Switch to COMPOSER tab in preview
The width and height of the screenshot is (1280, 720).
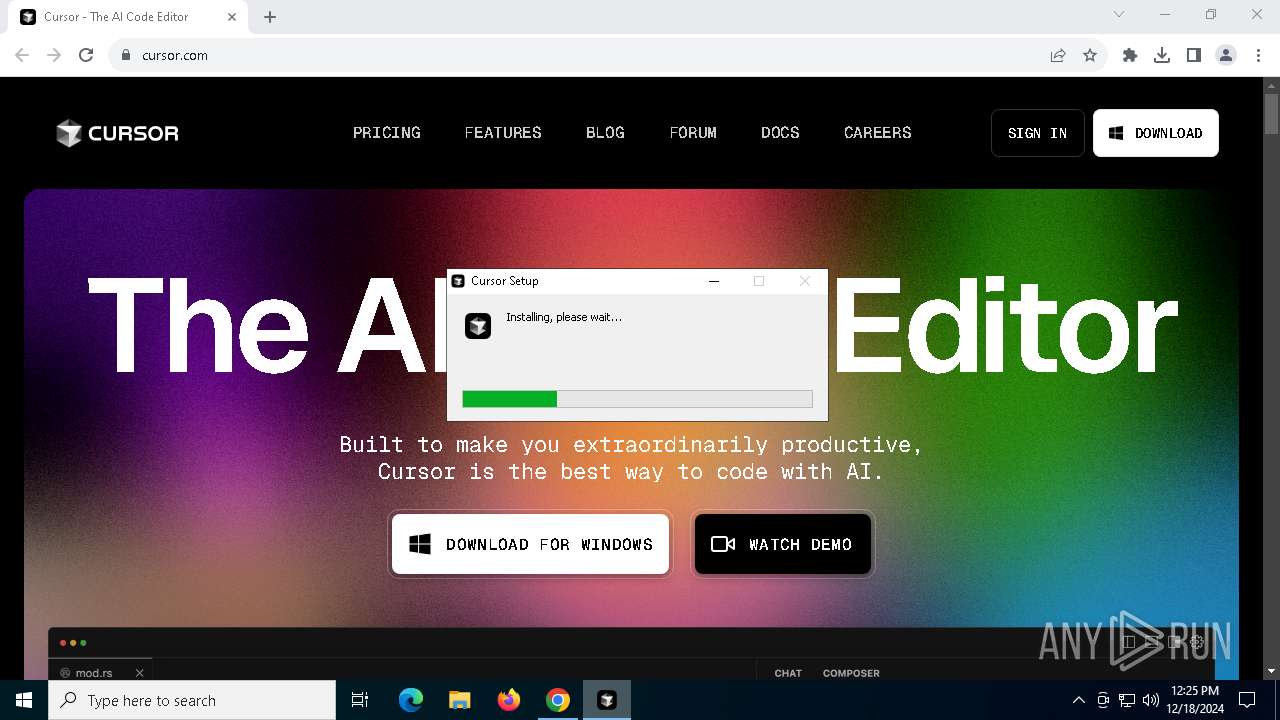tap(851, 673)
